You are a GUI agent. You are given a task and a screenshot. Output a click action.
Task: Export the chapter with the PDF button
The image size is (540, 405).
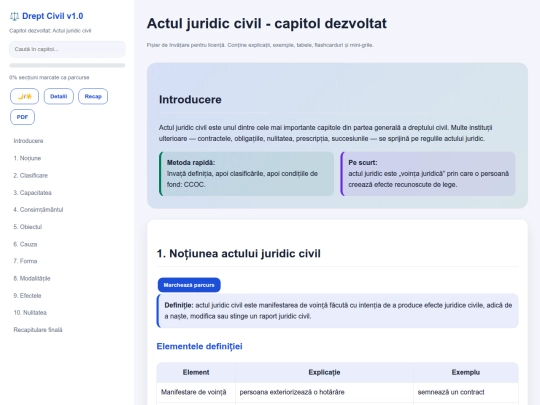click(x=22, y=117)
